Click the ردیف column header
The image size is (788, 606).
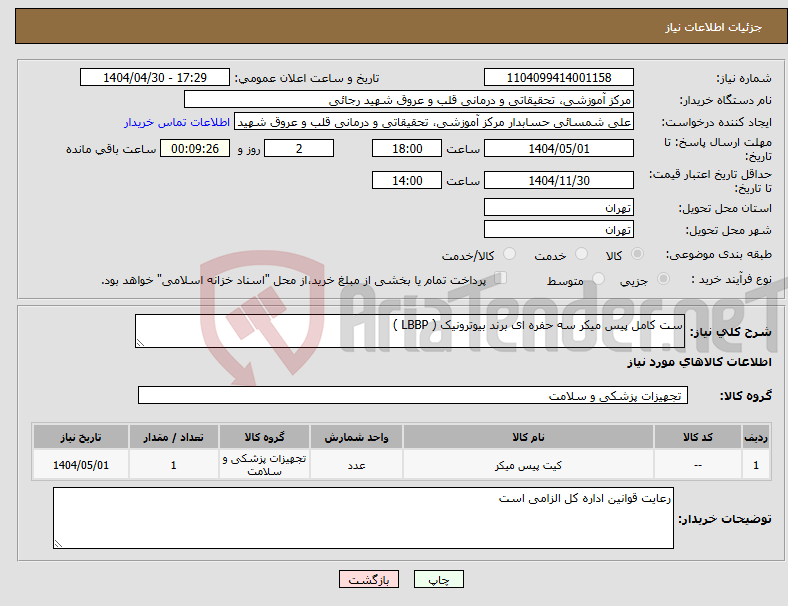pyautogui.click(x=756, y=437)
